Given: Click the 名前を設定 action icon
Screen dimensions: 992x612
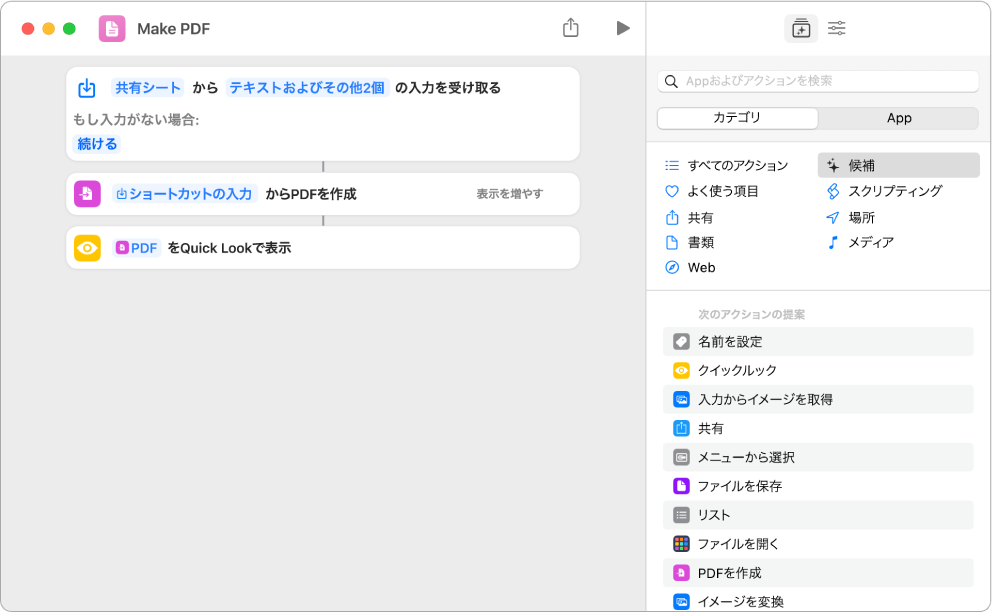Looking at the screenshot, I should click(681, 342).
